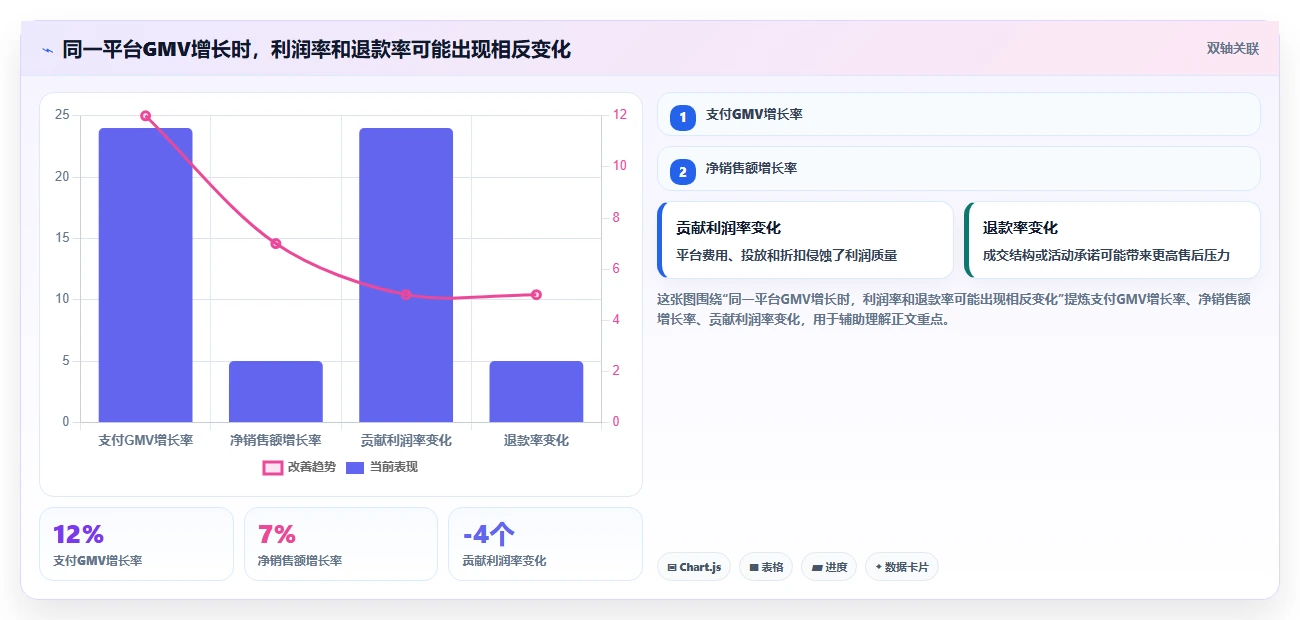Click the trend line point above 净销售额增长率

(276, 243)
